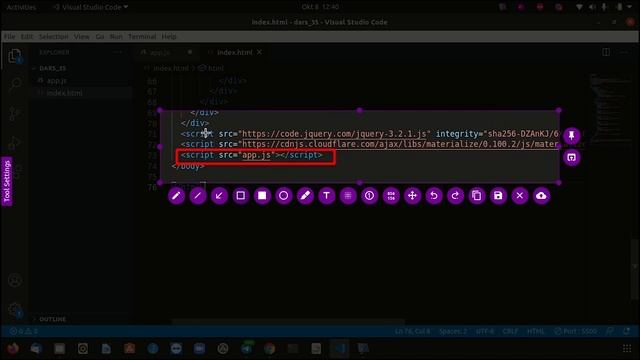Open the Search view in activity bar
Screen dimensions: 640x360
pyautogui.click(x=15, y=84)
